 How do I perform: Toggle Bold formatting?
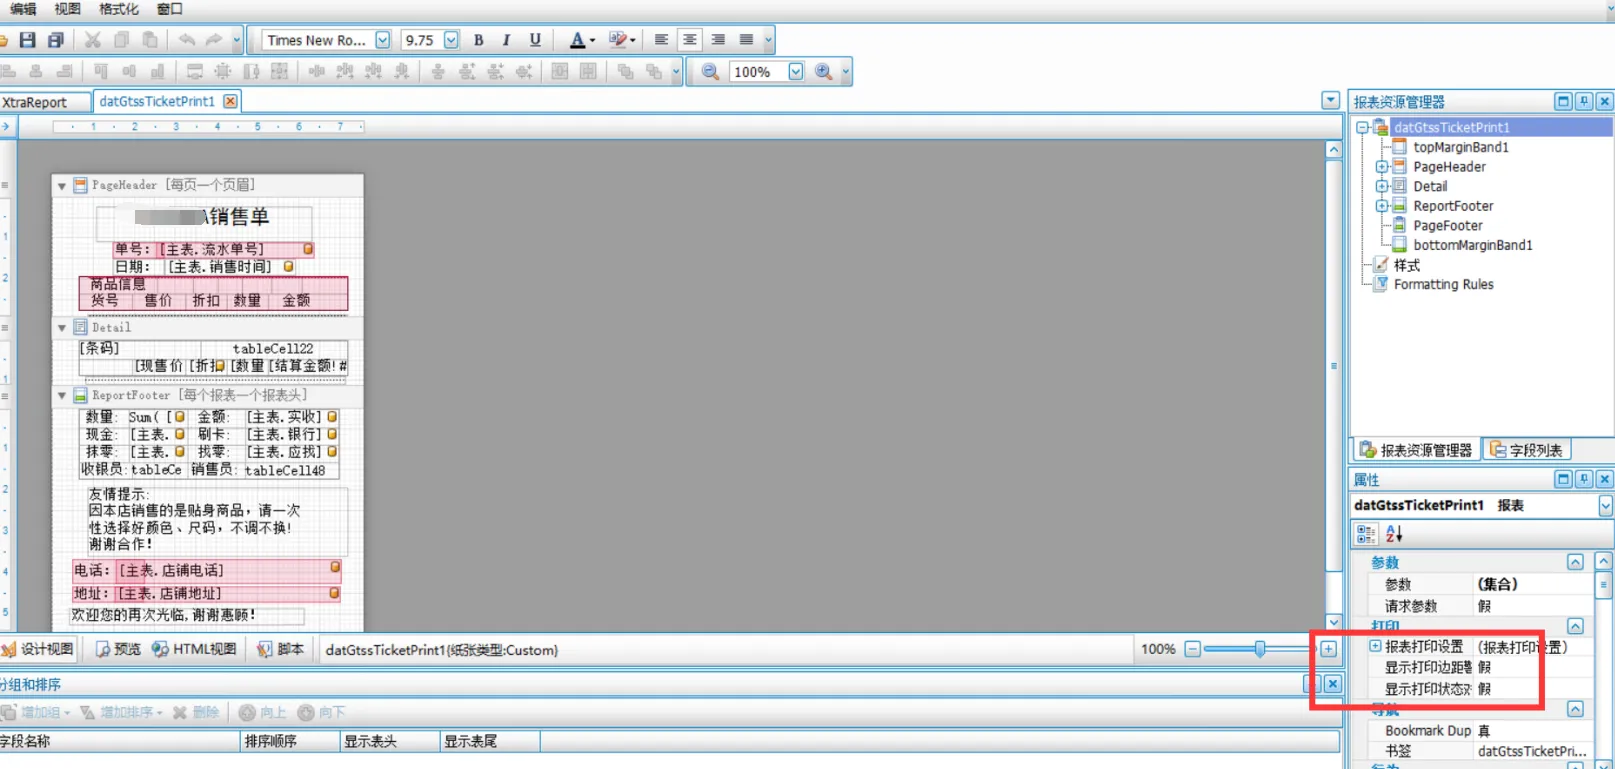point(479,40)
